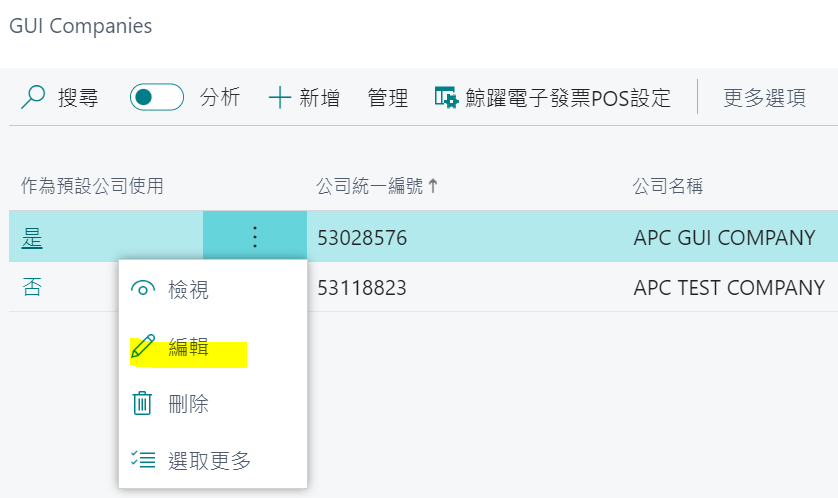Image resolution: width=838 pixels, height=498 pixels.
Task: Click the checklist icon for 選取更多
Action: 143,460
